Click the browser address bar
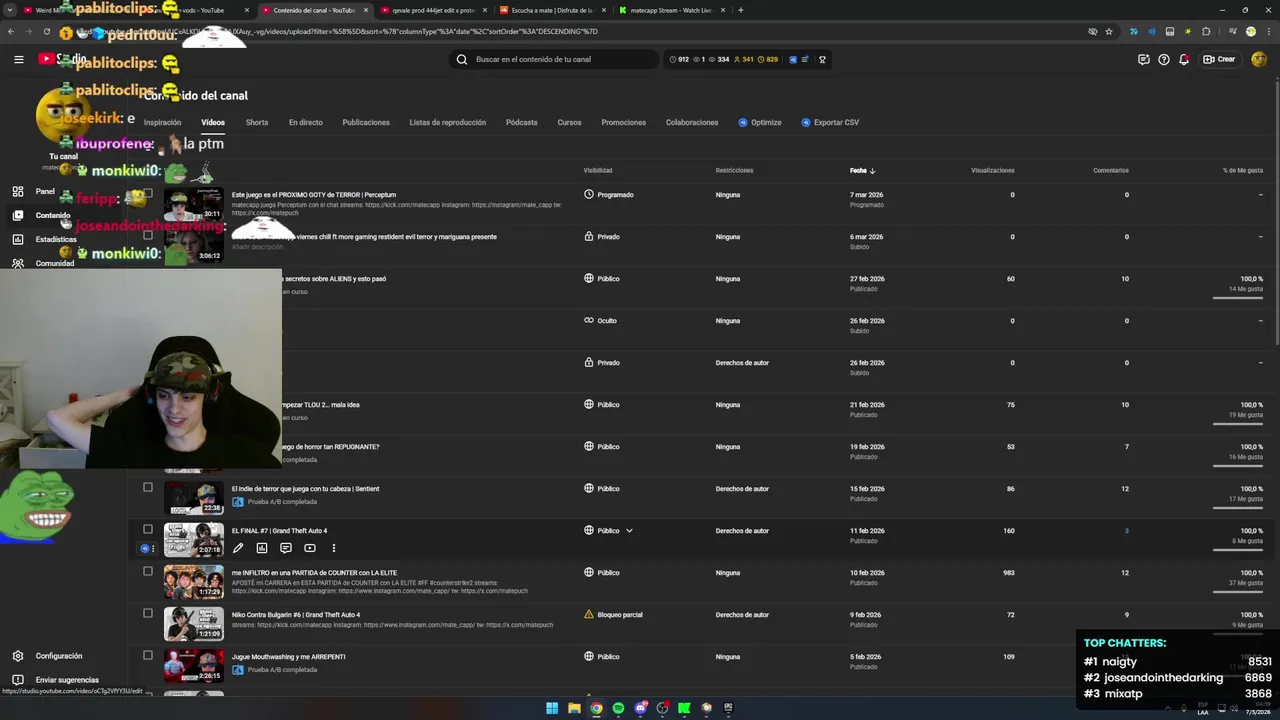The image size is (1280, 720). click(x=570, y=31)
